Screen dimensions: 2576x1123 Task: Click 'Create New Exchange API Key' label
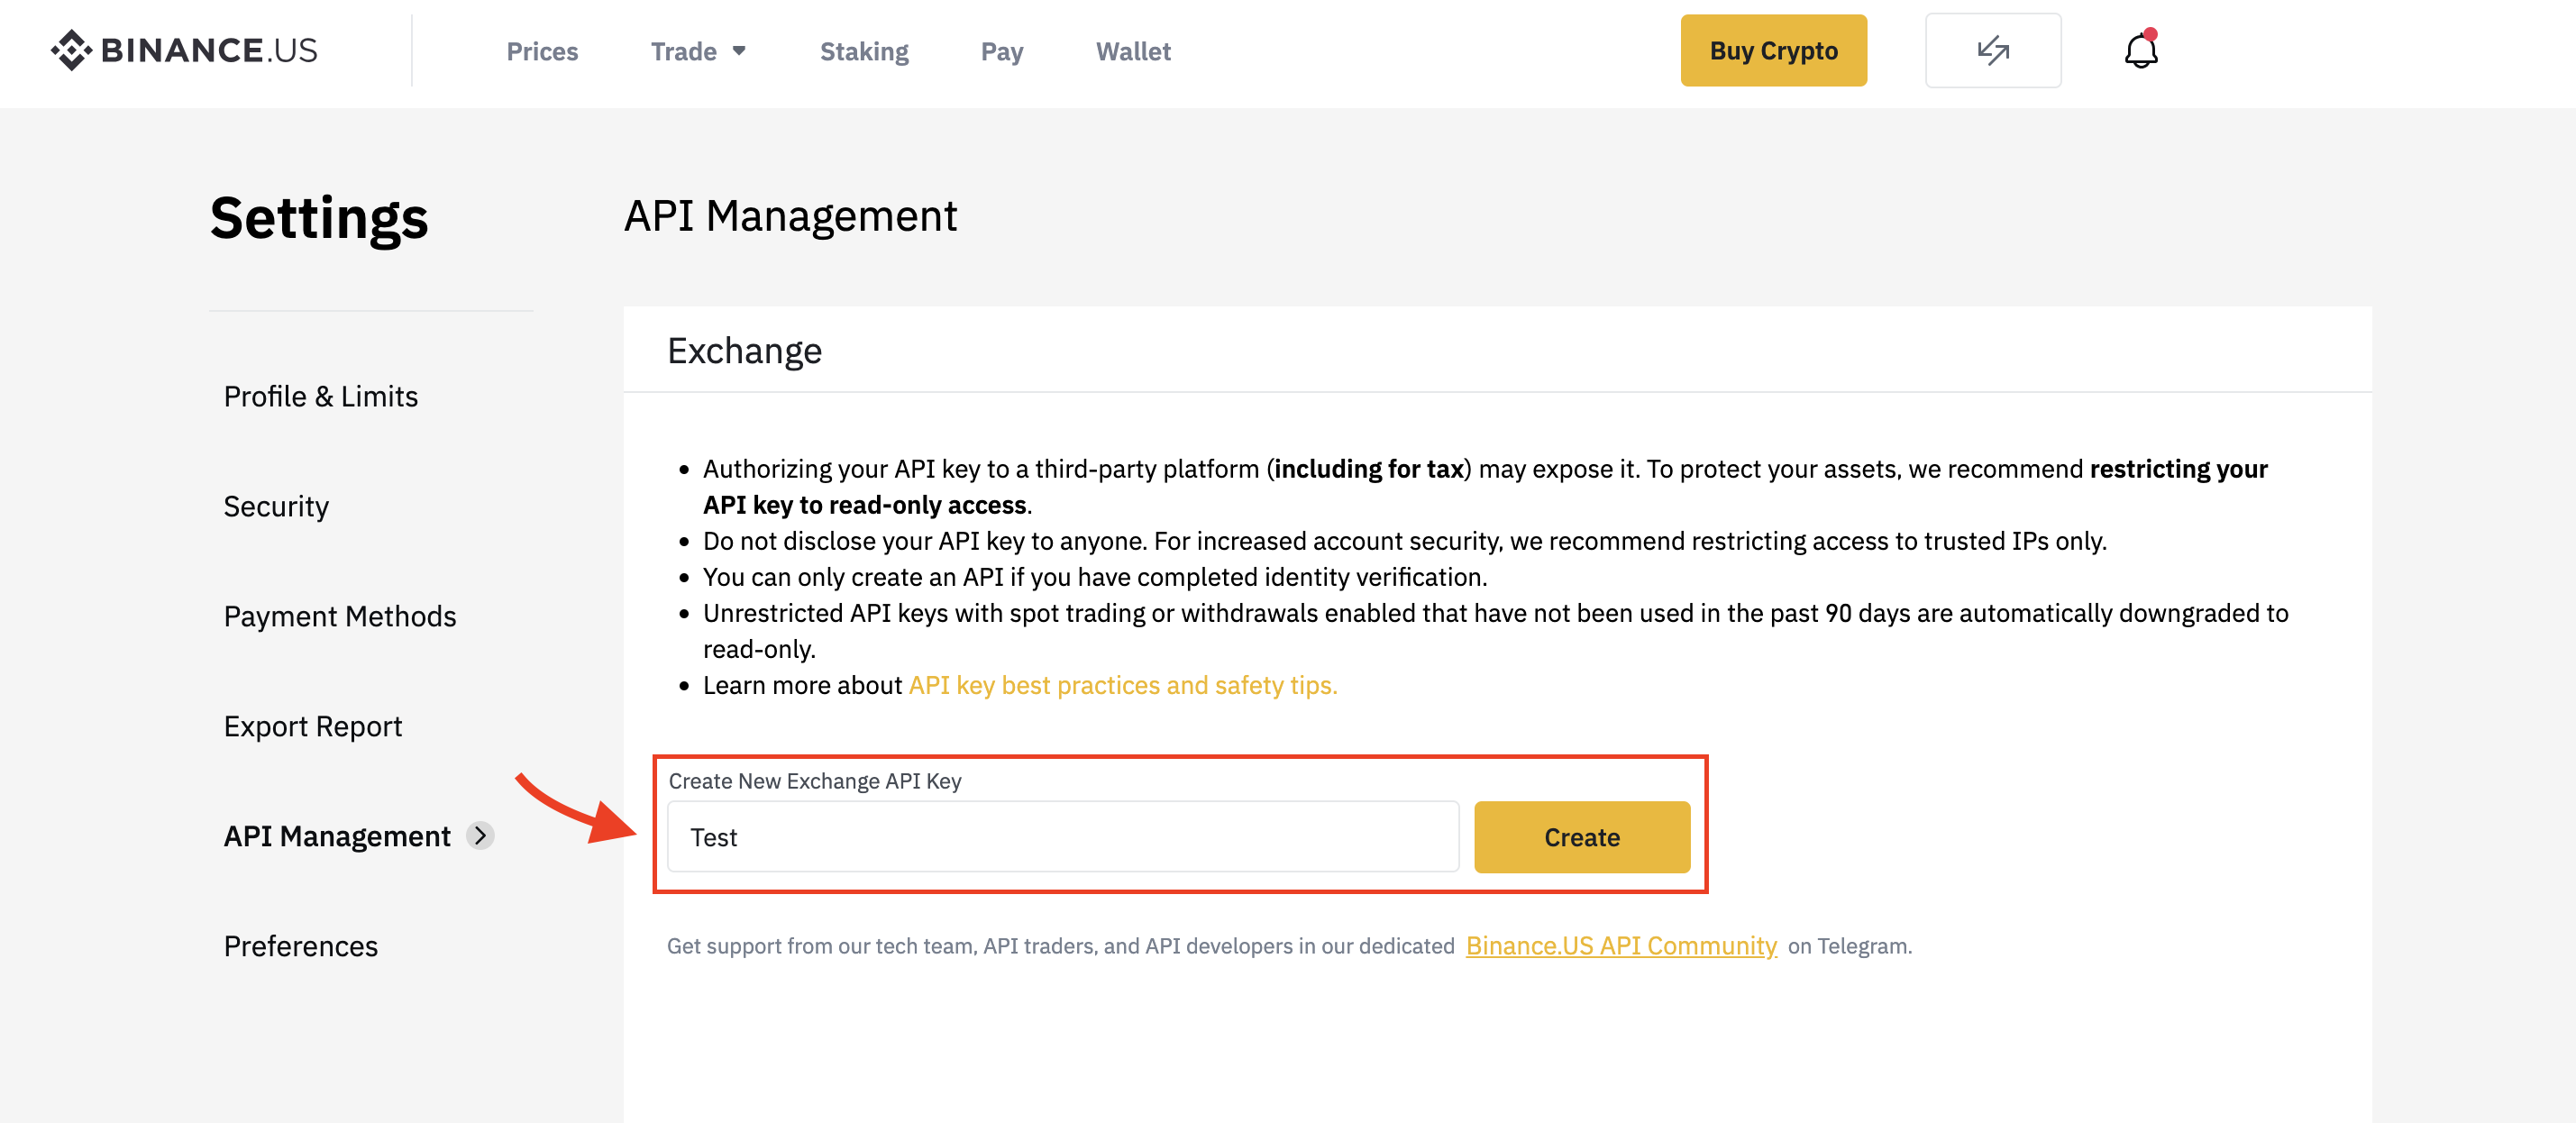click(x=814, y=781)
